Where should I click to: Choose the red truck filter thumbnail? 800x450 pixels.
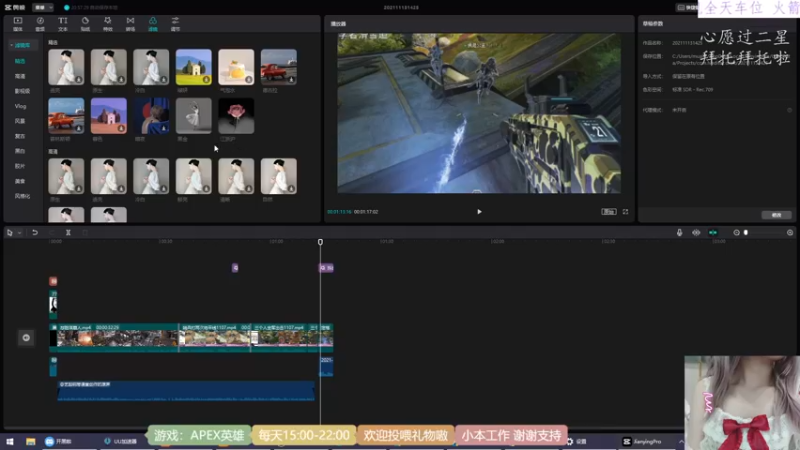click(x=279, y=67)
